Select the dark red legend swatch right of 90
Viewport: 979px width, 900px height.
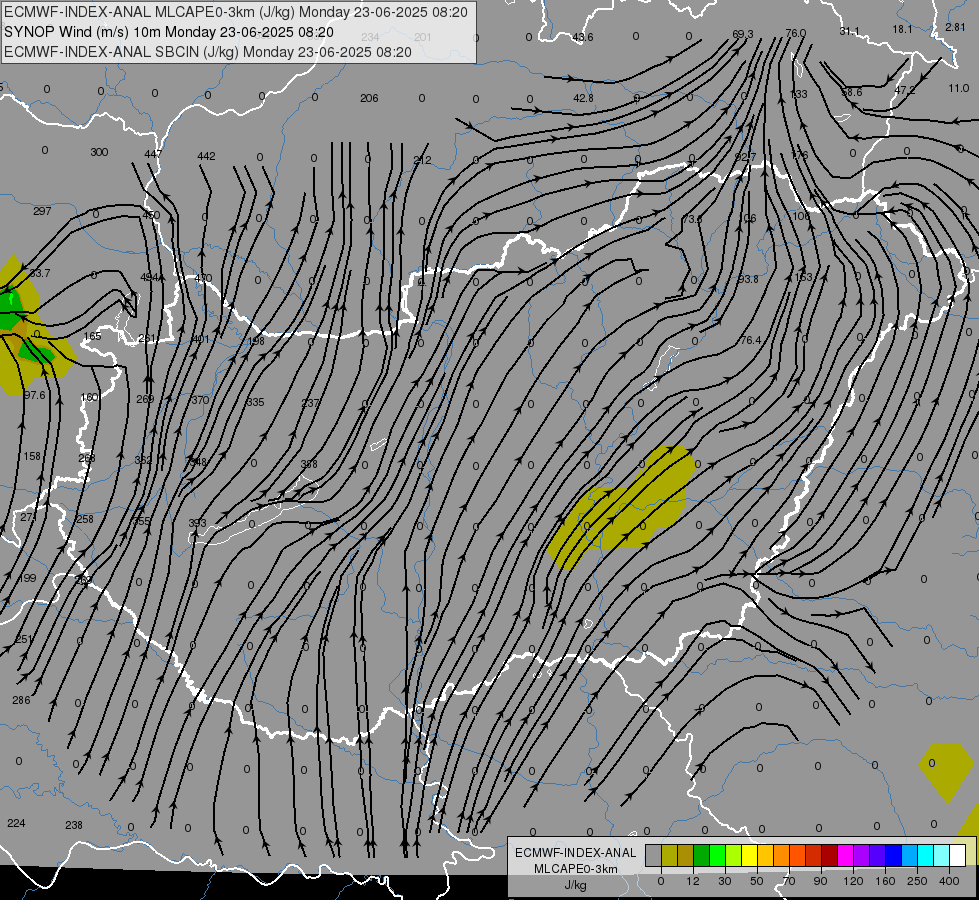click(829, 855)
